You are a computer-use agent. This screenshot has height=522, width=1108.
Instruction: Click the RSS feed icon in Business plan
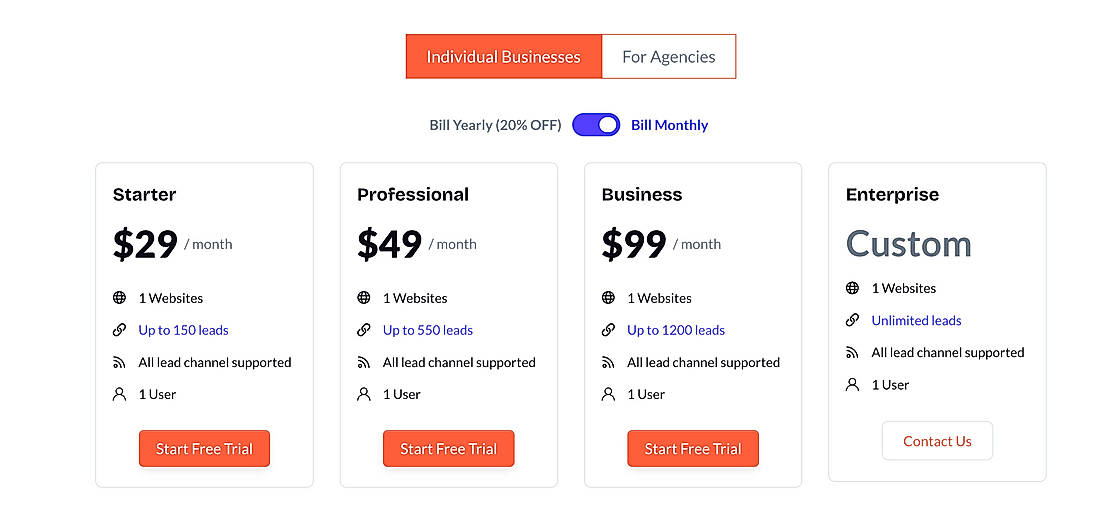[x=608, y=362]
